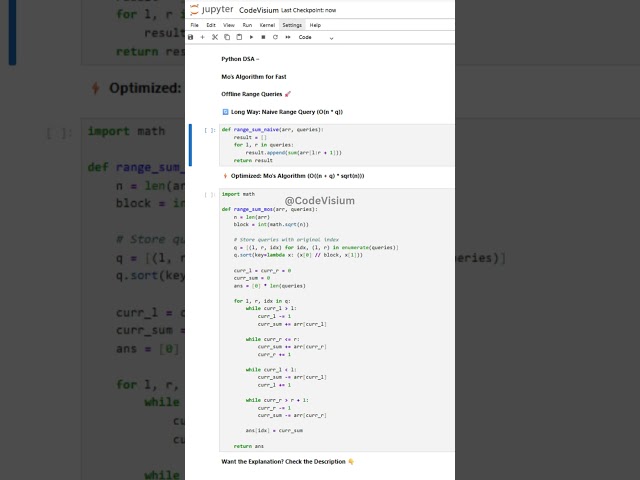Restart the kernel with the circular arrow
The width and height of the screenshot is (640, 480).
pos(276,37)
